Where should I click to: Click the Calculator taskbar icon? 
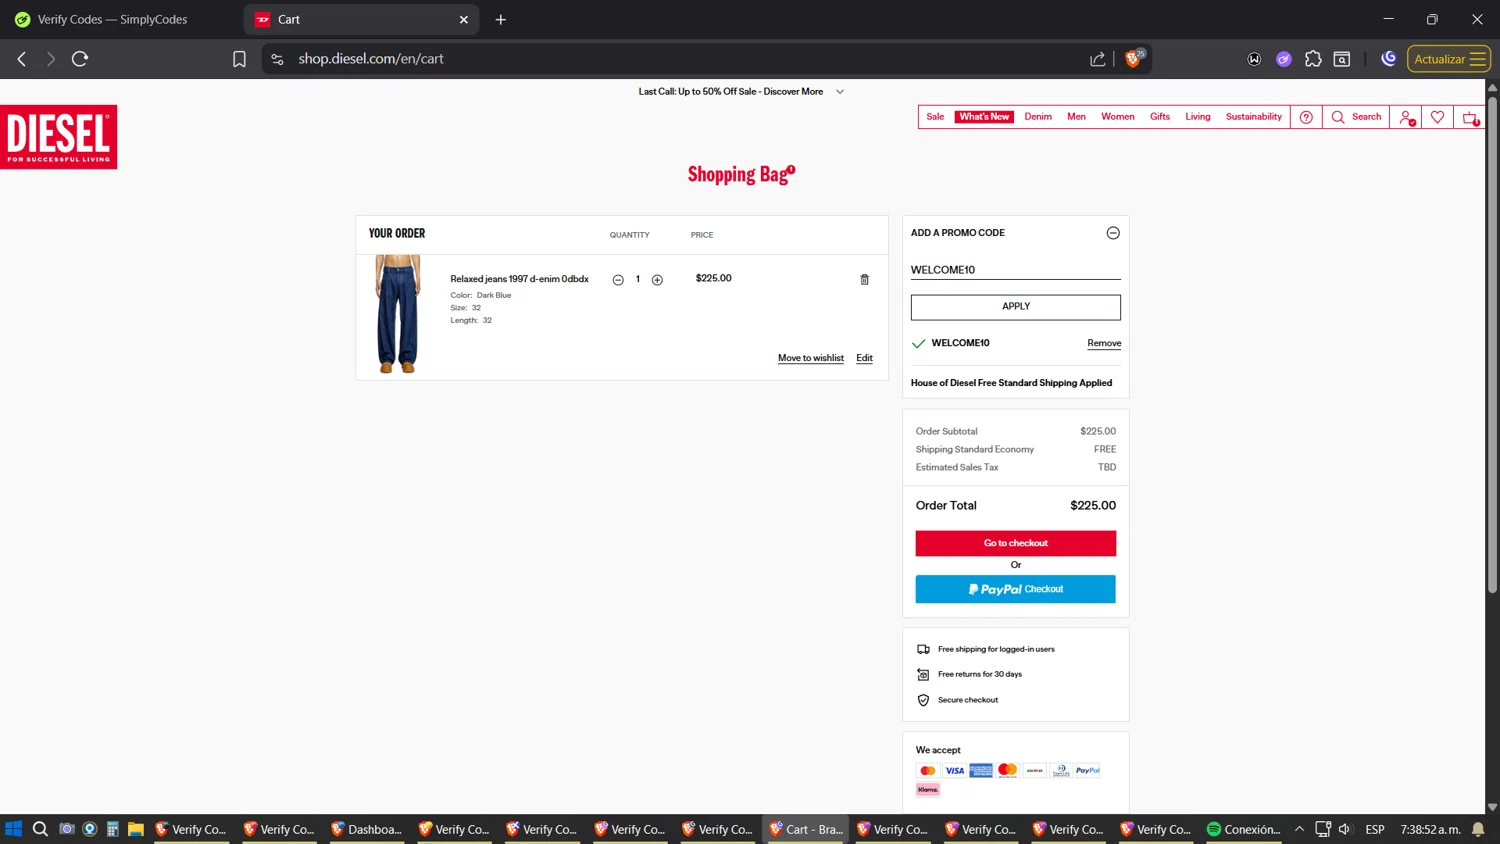113,829
